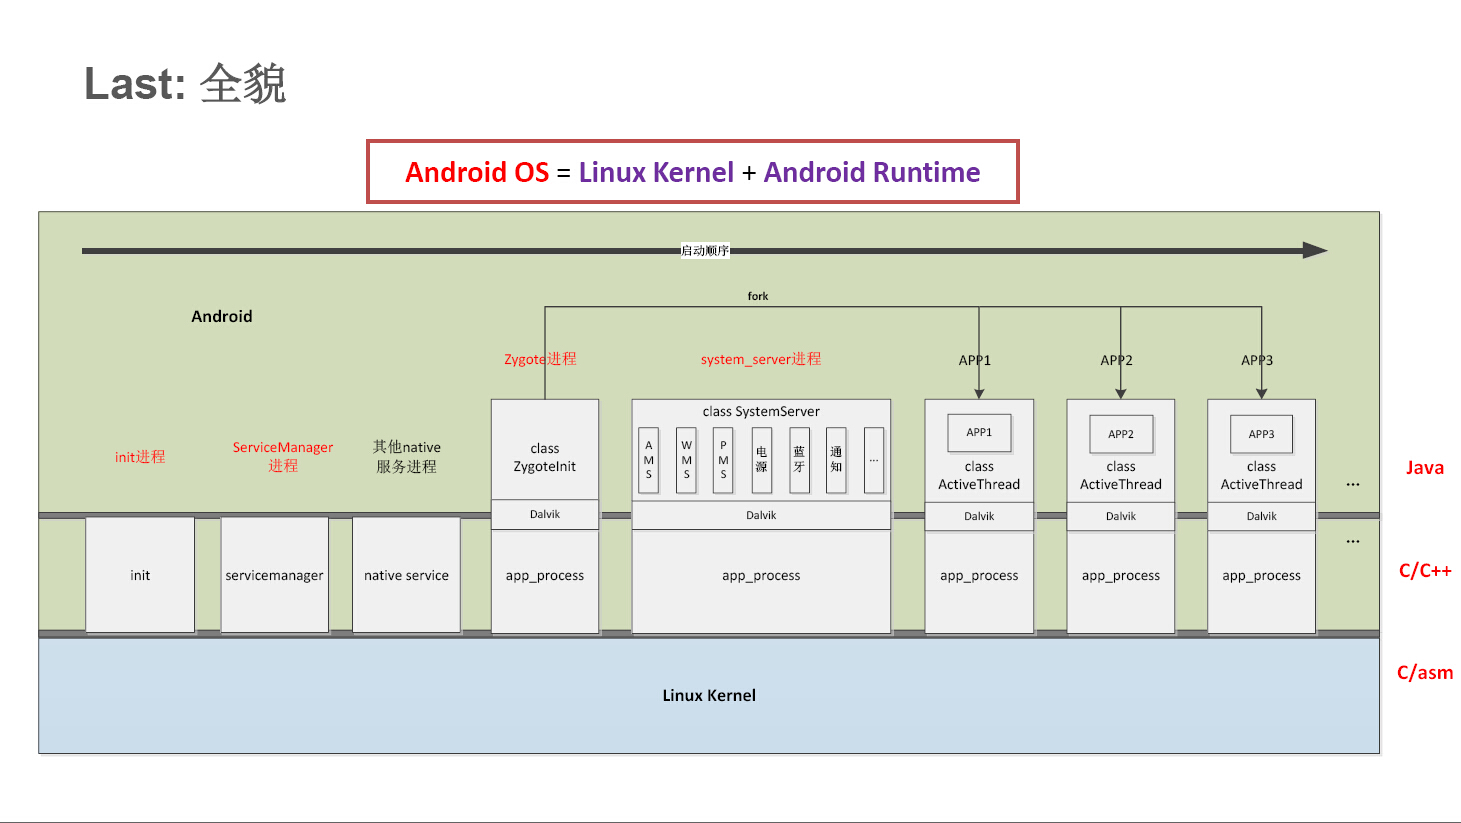The width and height of the screenshot is (1461, 823).
Task: Click the "PMS" service box
Action: coord(724,460)
